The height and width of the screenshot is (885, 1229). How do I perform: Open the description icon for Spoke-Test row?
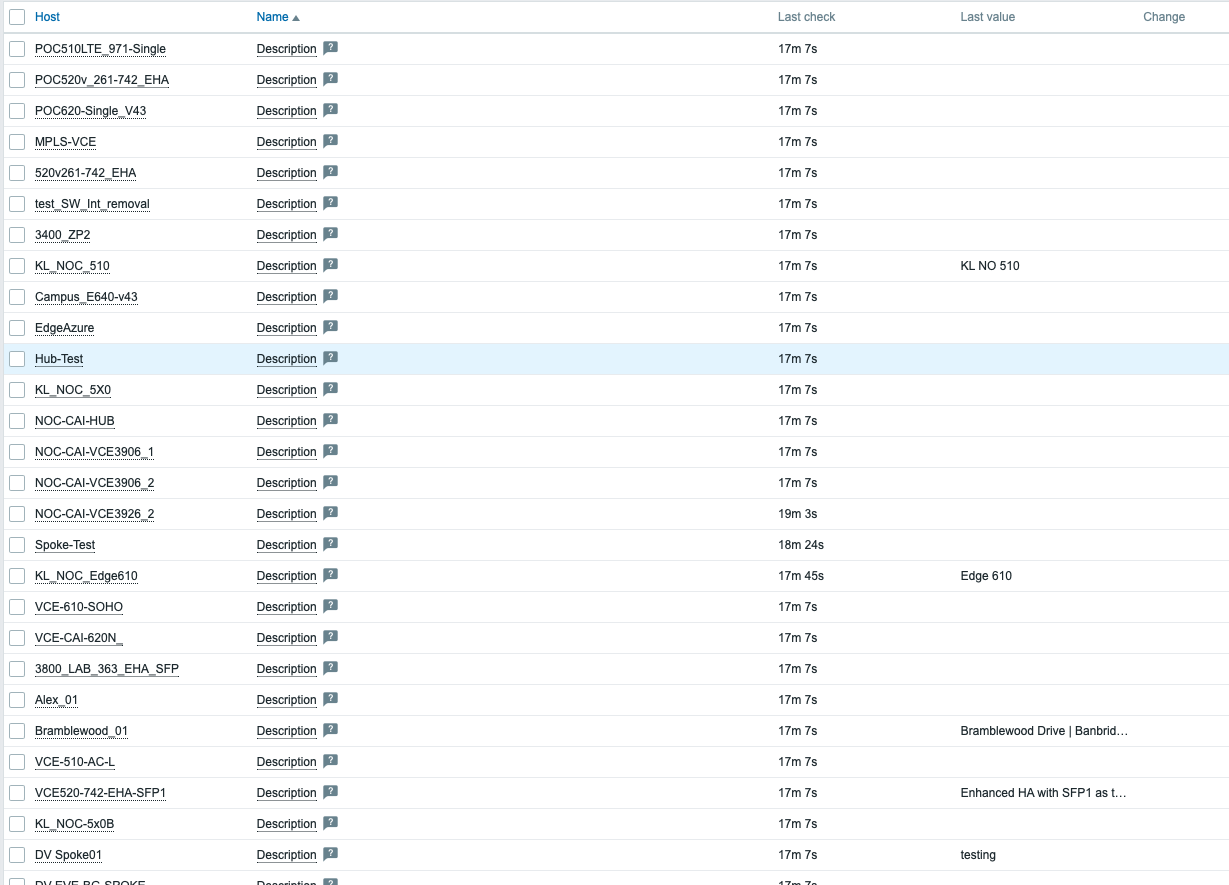(x=330, y=544)
